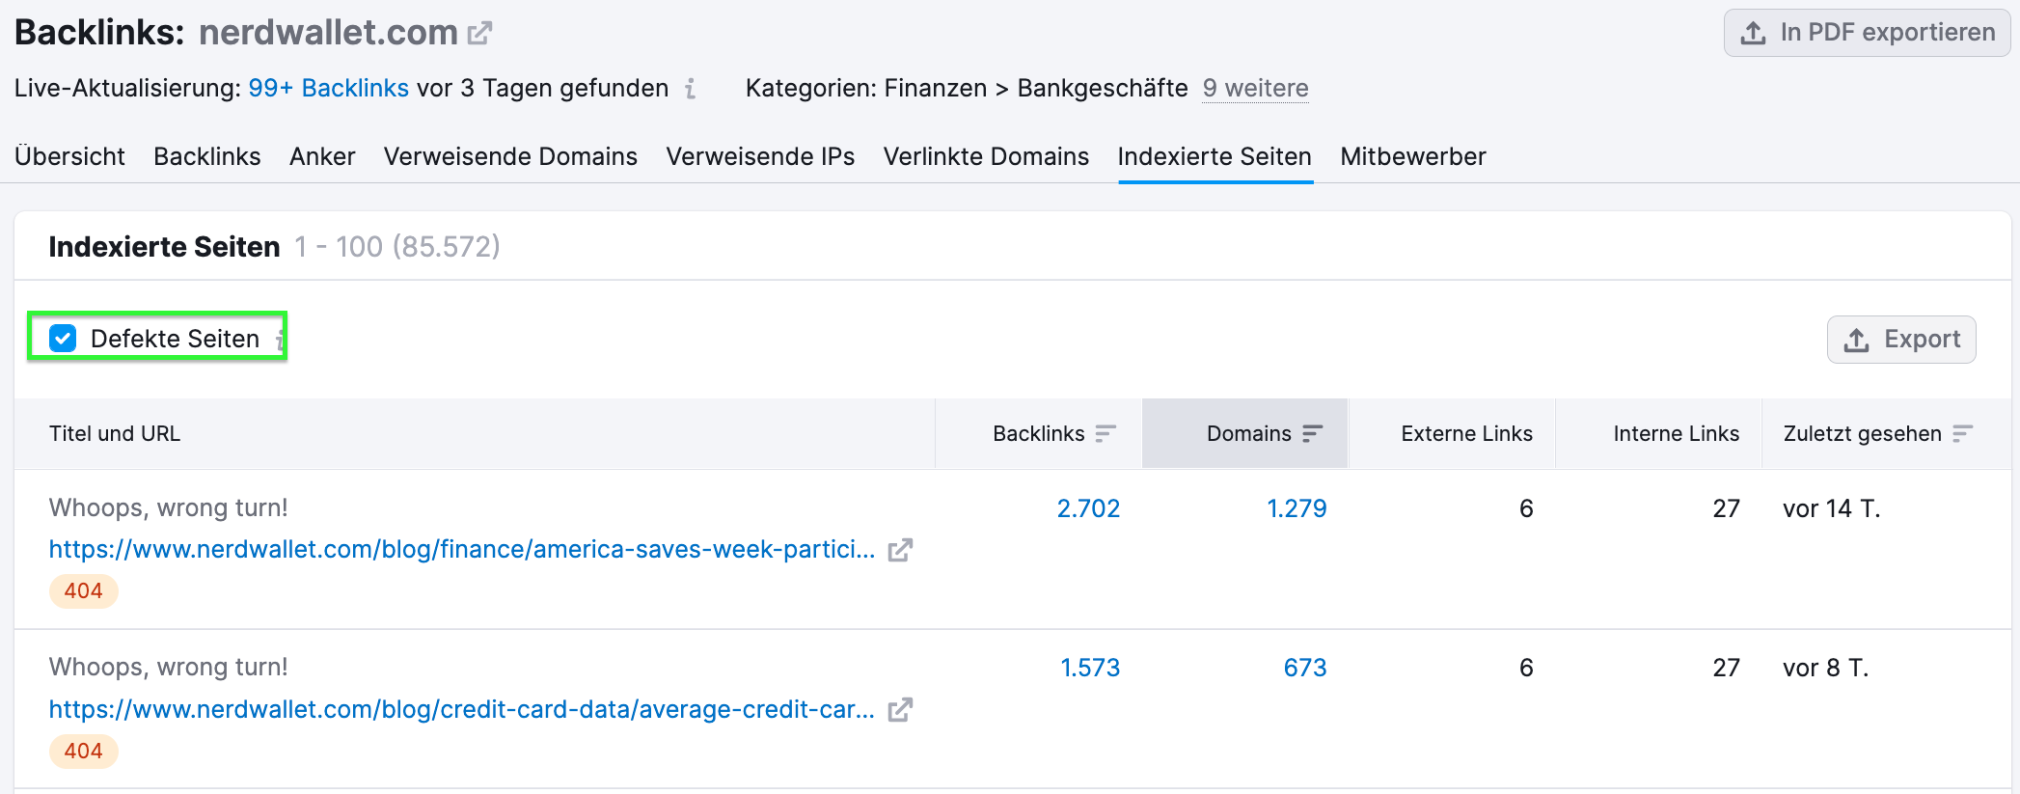2020x794 pixels.
Task: Switch to the Übersicht tab
Action: click(x=70, y=157)
